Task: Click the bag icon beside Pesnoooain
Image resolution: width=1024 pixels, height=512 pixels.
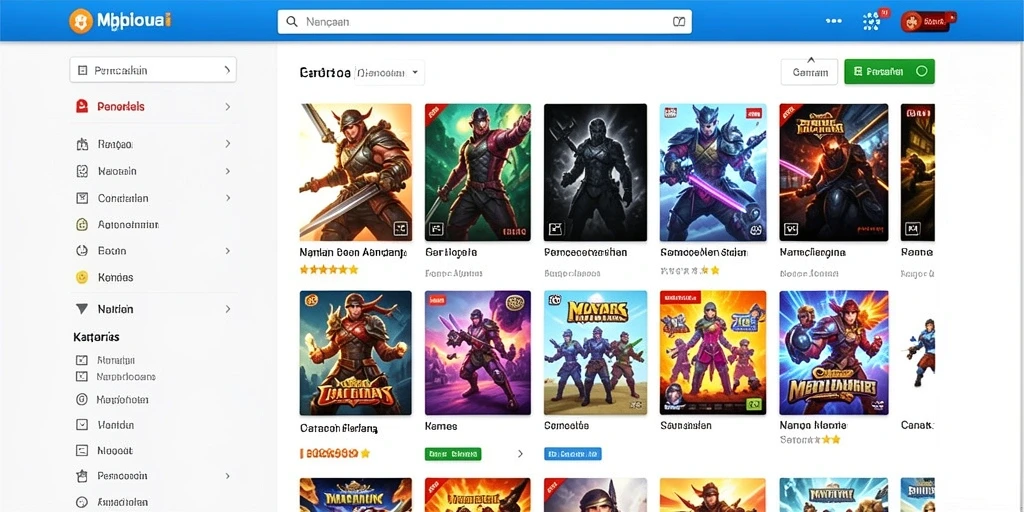Action: tap(82, 476)
